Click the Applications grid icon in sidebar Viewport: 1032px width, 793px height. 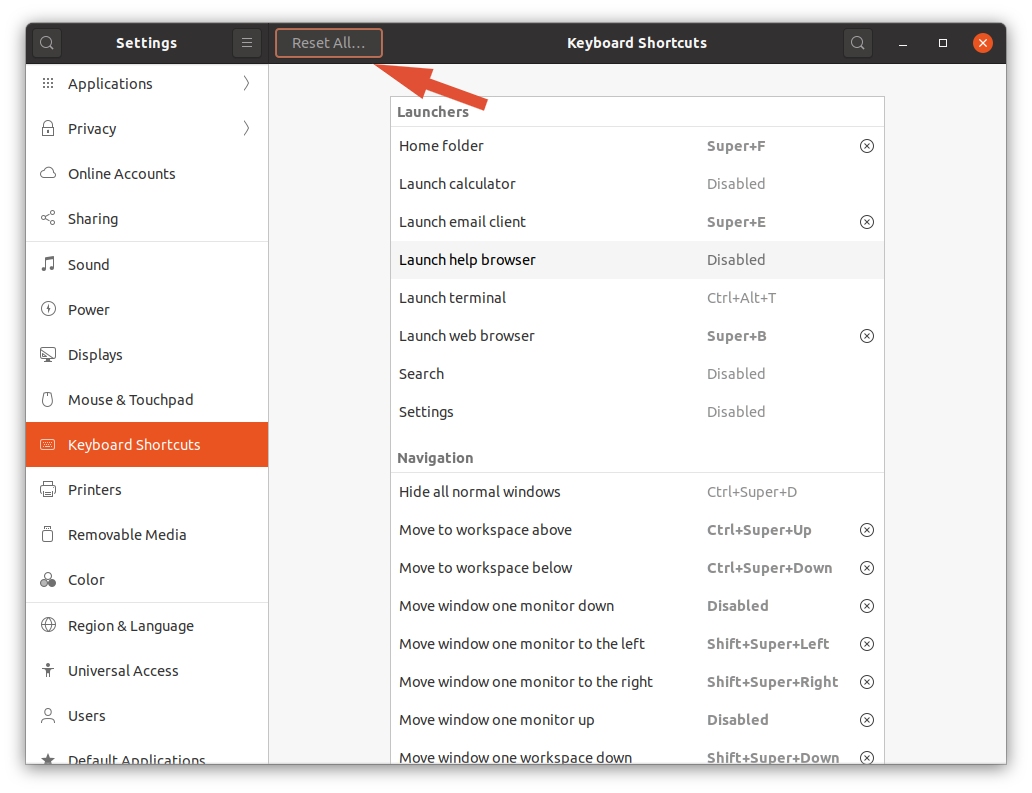(x=47, y=83)
